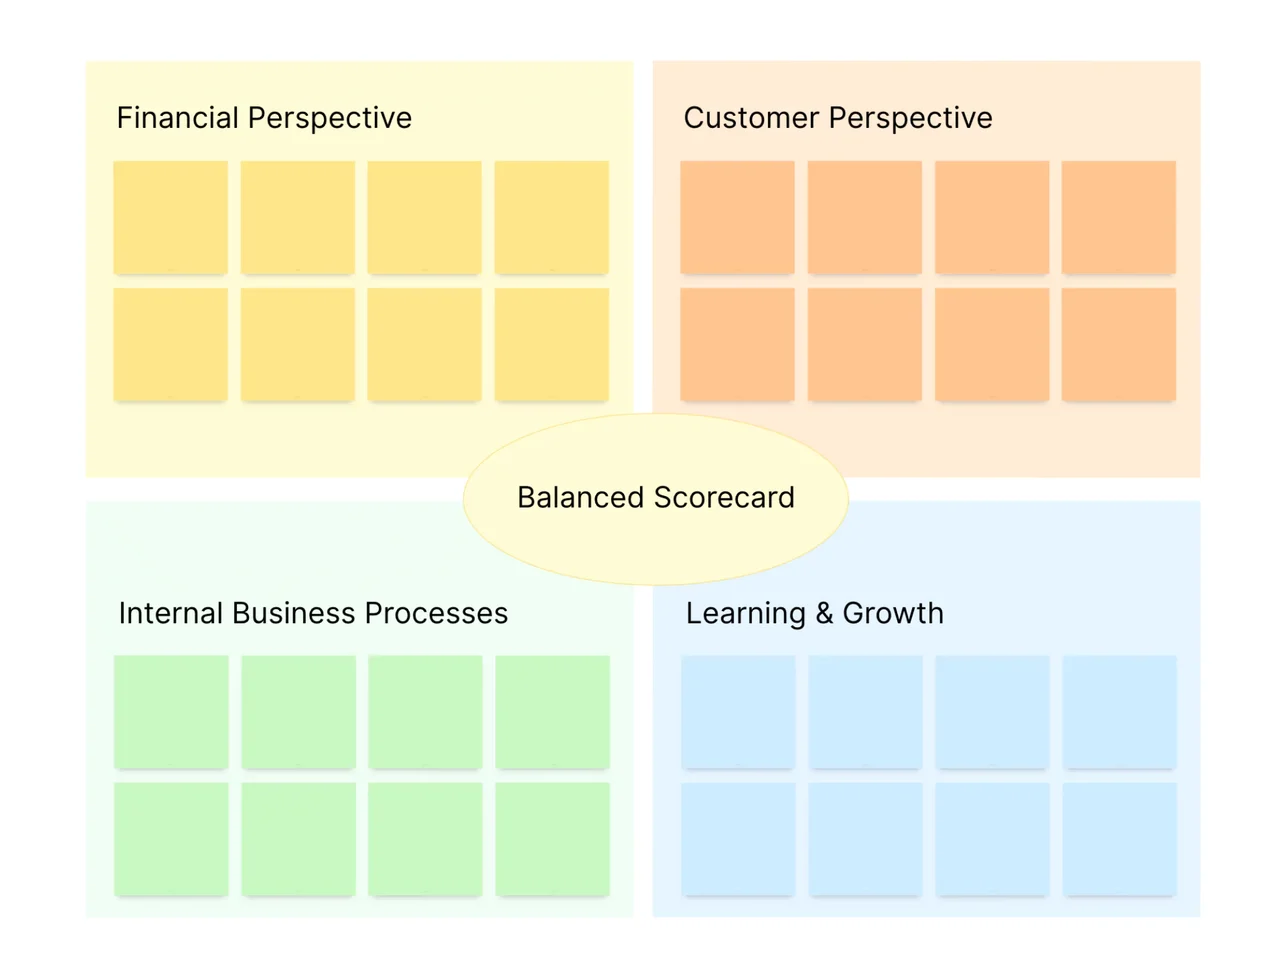Select third orange sticky in Customer bottom row
Screen dimensions: 1280x960
(x=992, y=345)
